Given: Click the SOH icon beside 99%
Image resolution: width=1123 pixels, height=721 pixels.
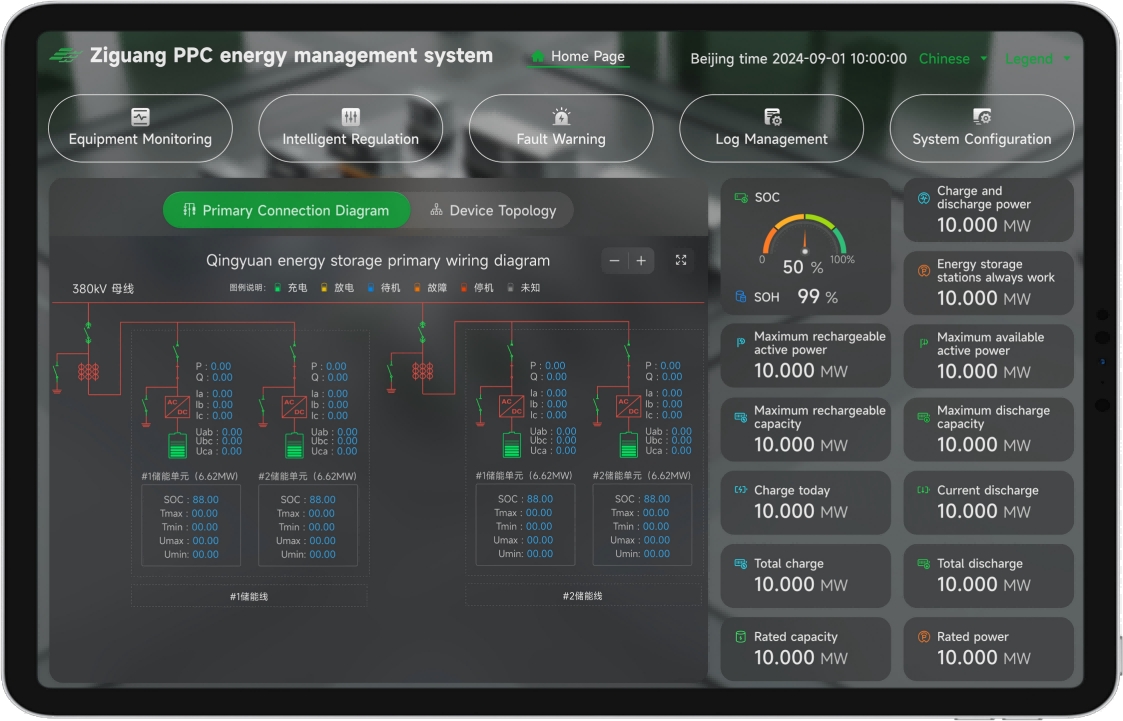Looking at the screenshot, I should pos(741,297).
